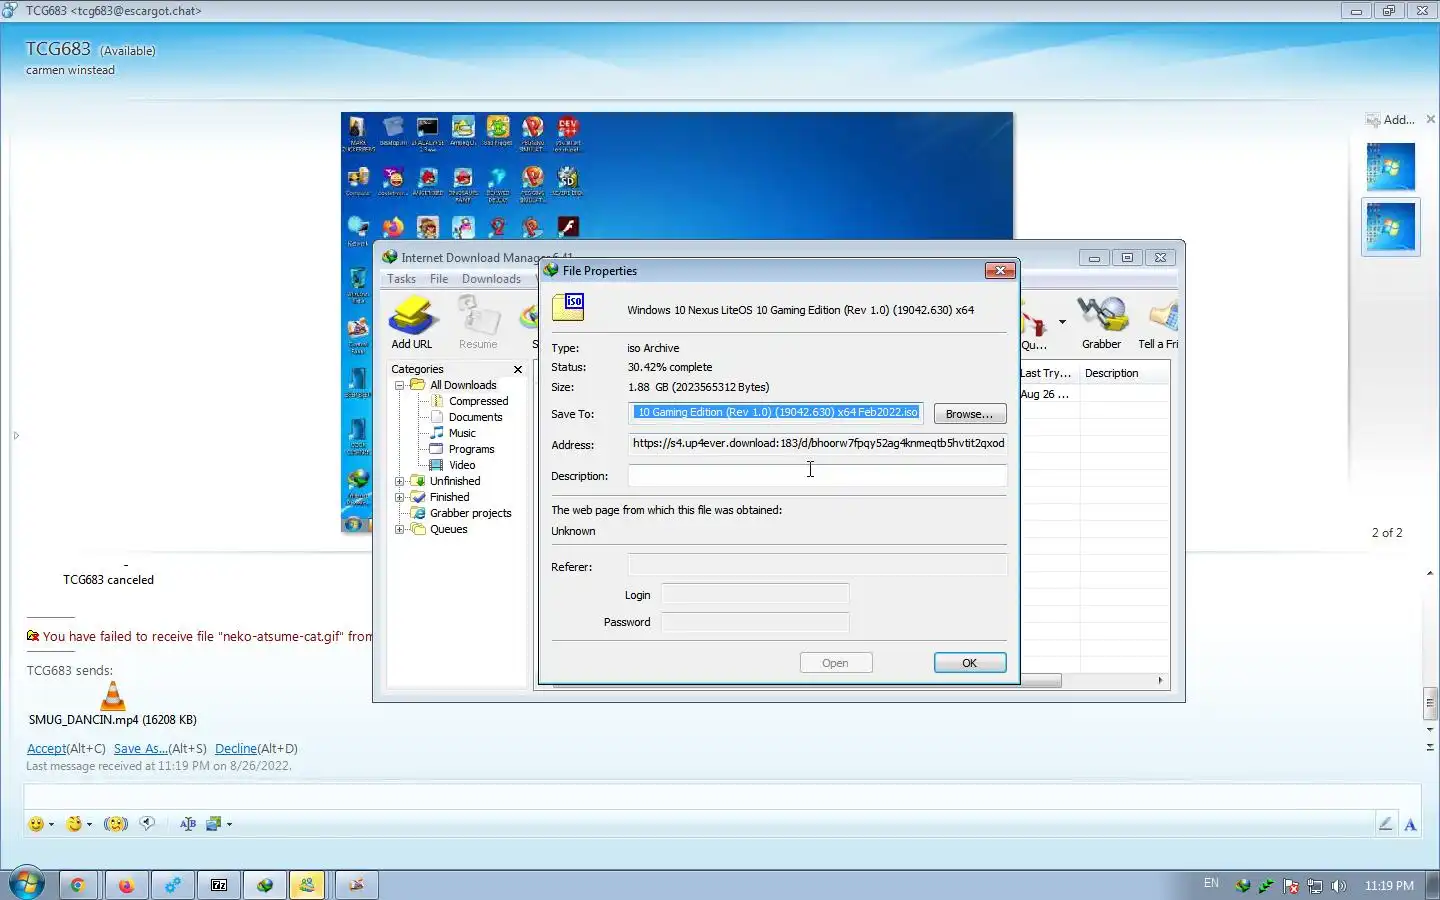The width and height of the screenshot is (1440, 900).
Task: Click the network tray icon
Action: click(1315, 886)
